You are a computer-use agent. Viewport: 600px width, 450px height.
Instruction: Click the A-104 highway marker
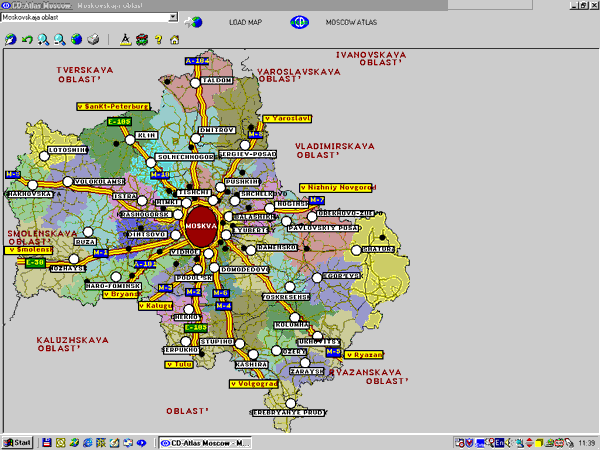pyautogui.click(x=197, y=61)
